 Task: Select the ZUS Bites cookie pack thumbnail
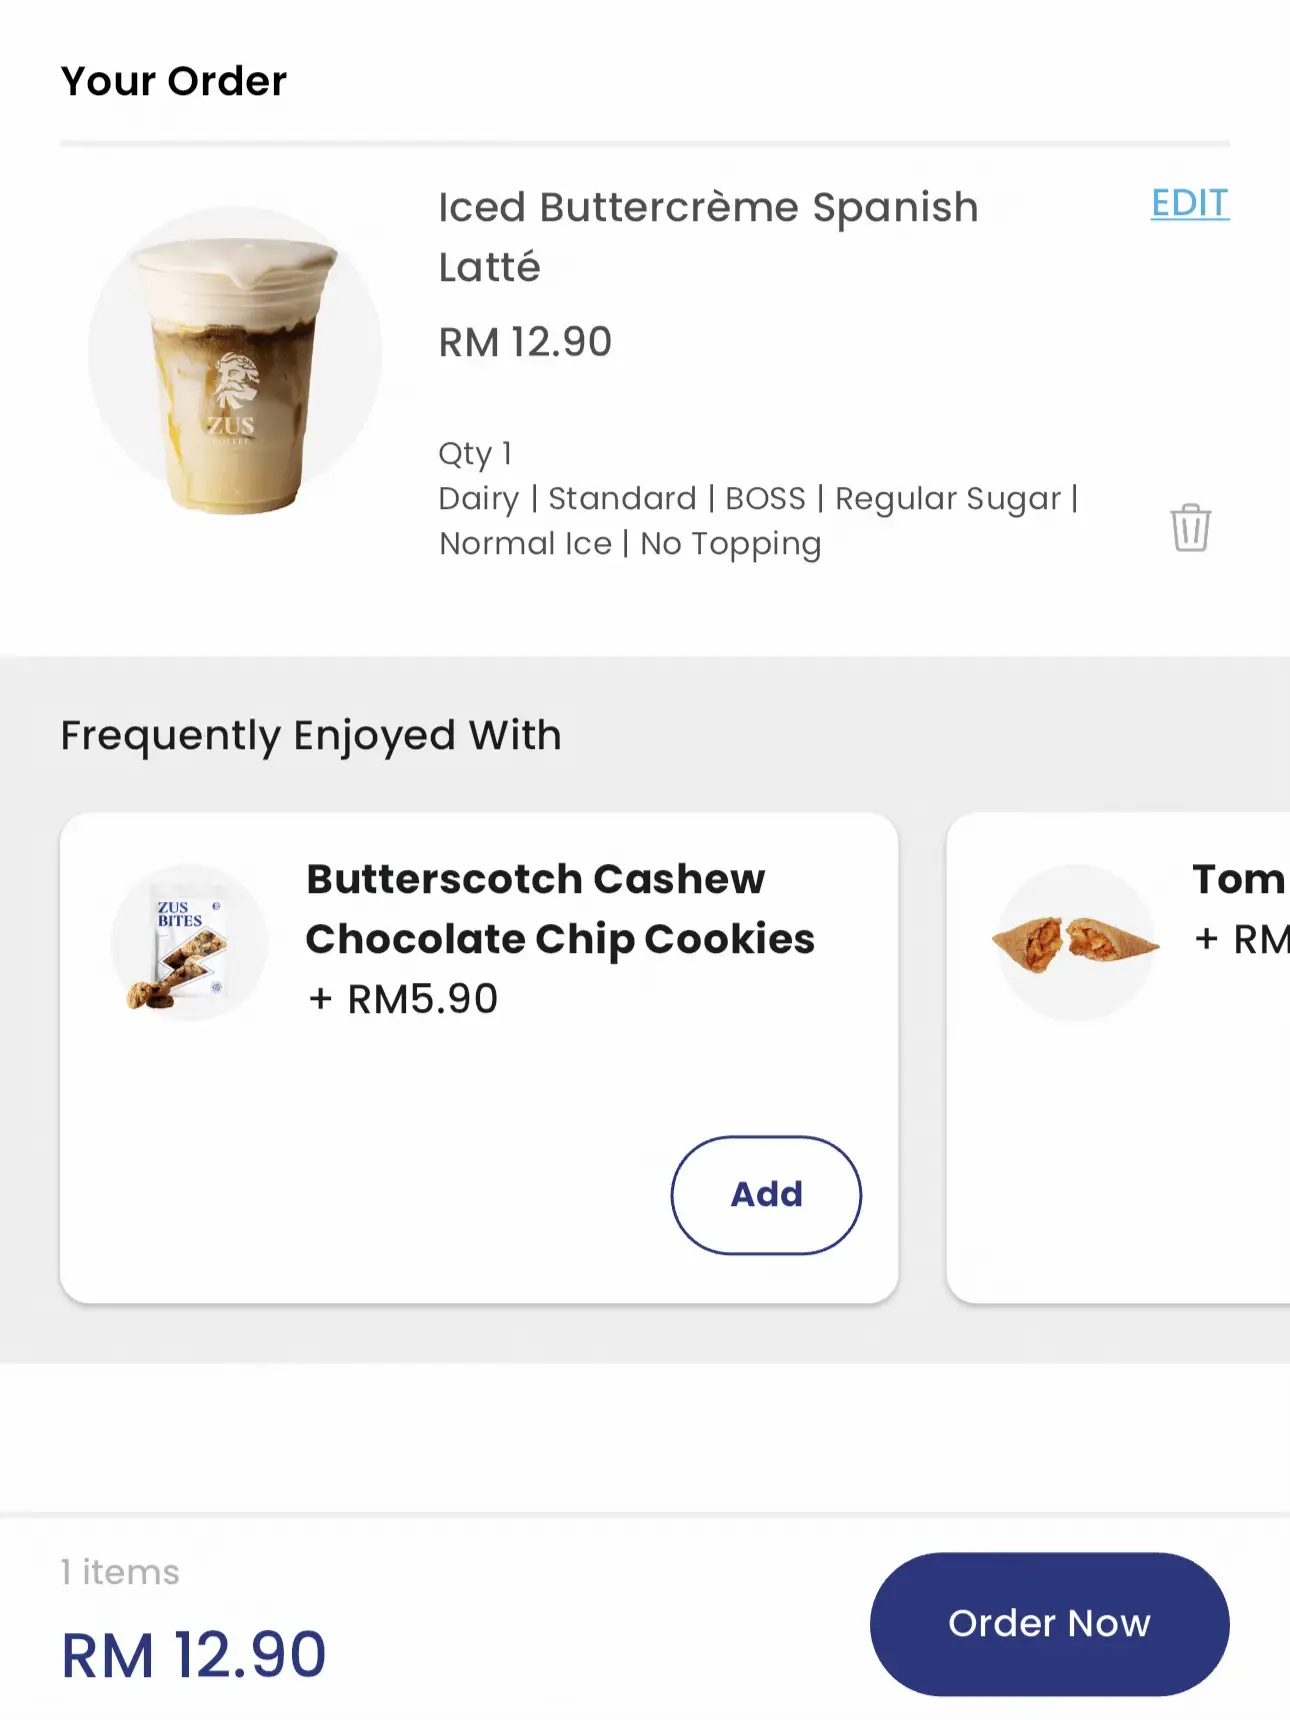pyautogui.click(x=188, y=942)
